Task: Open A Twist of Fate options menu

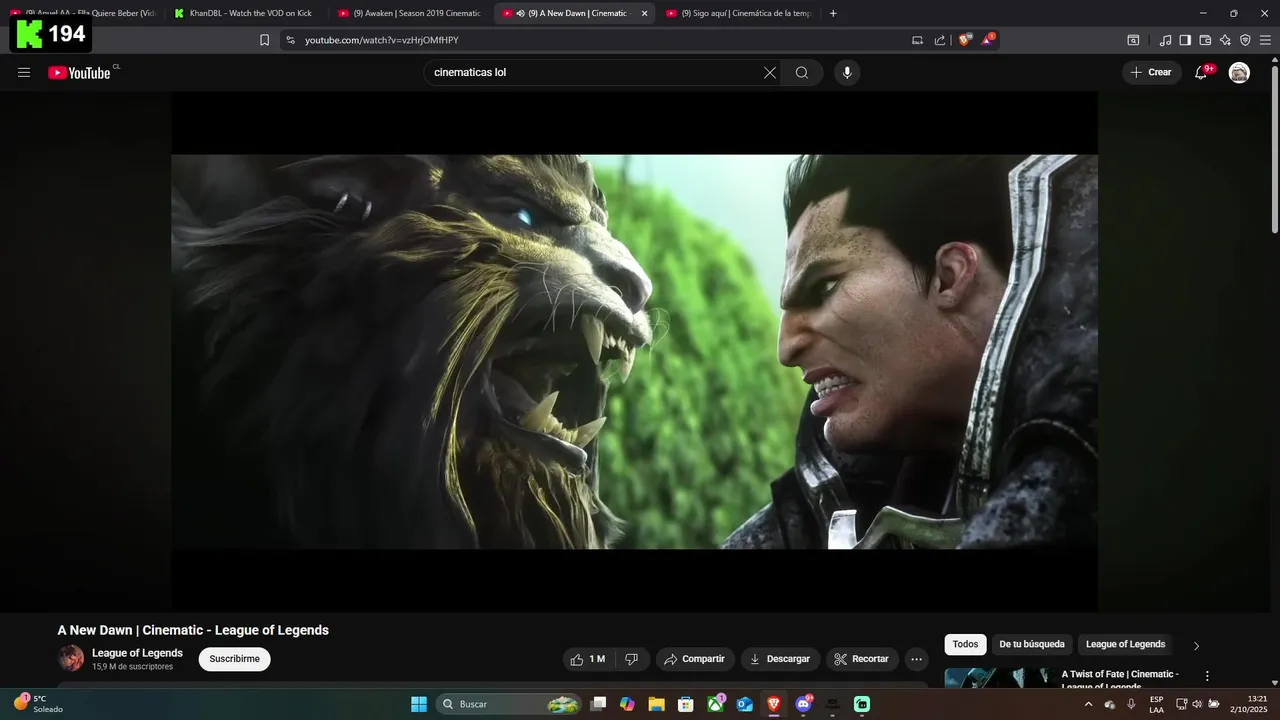Action: 1207,676
